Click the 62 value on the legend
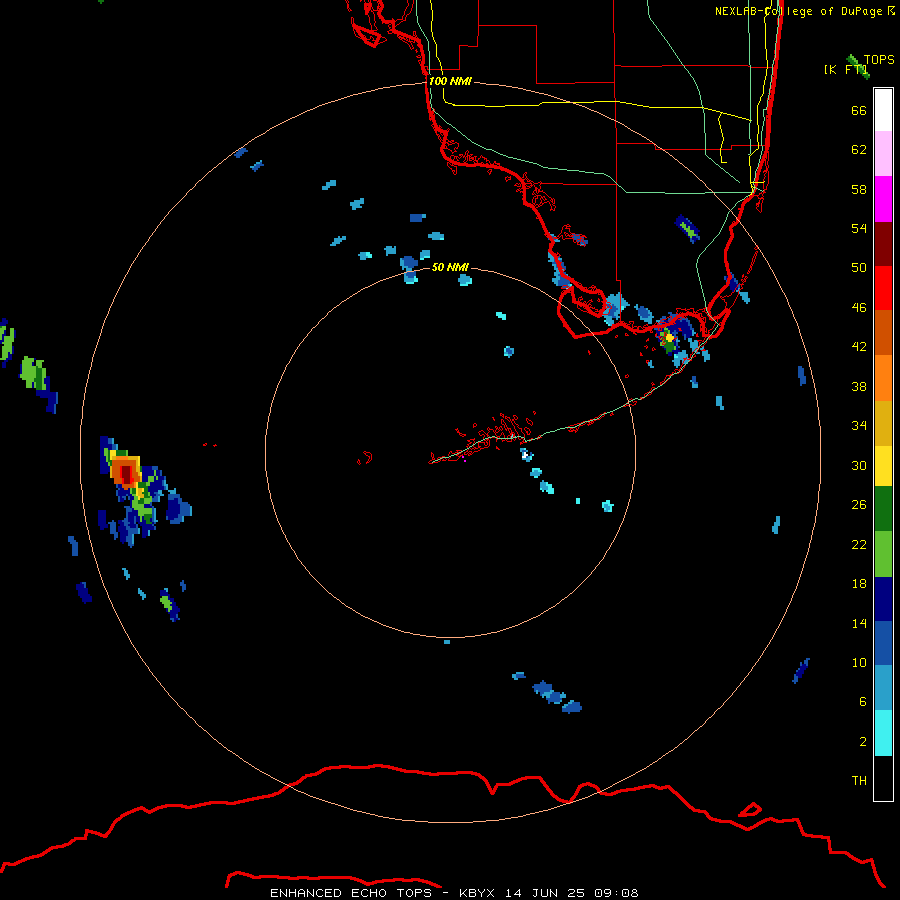900x900 pixels. pos(859,150)
